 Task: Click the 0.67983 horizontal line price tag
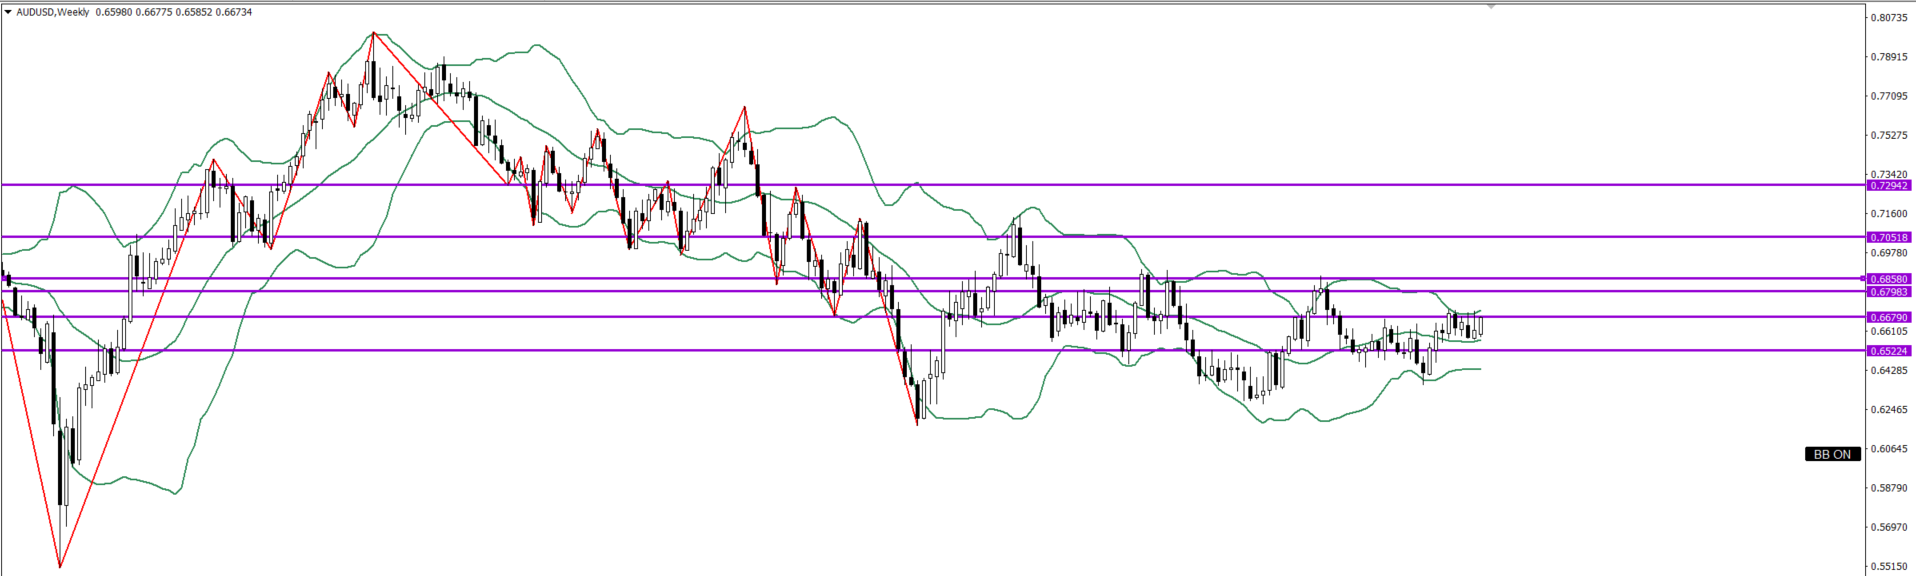click(x=1889, y=292)
